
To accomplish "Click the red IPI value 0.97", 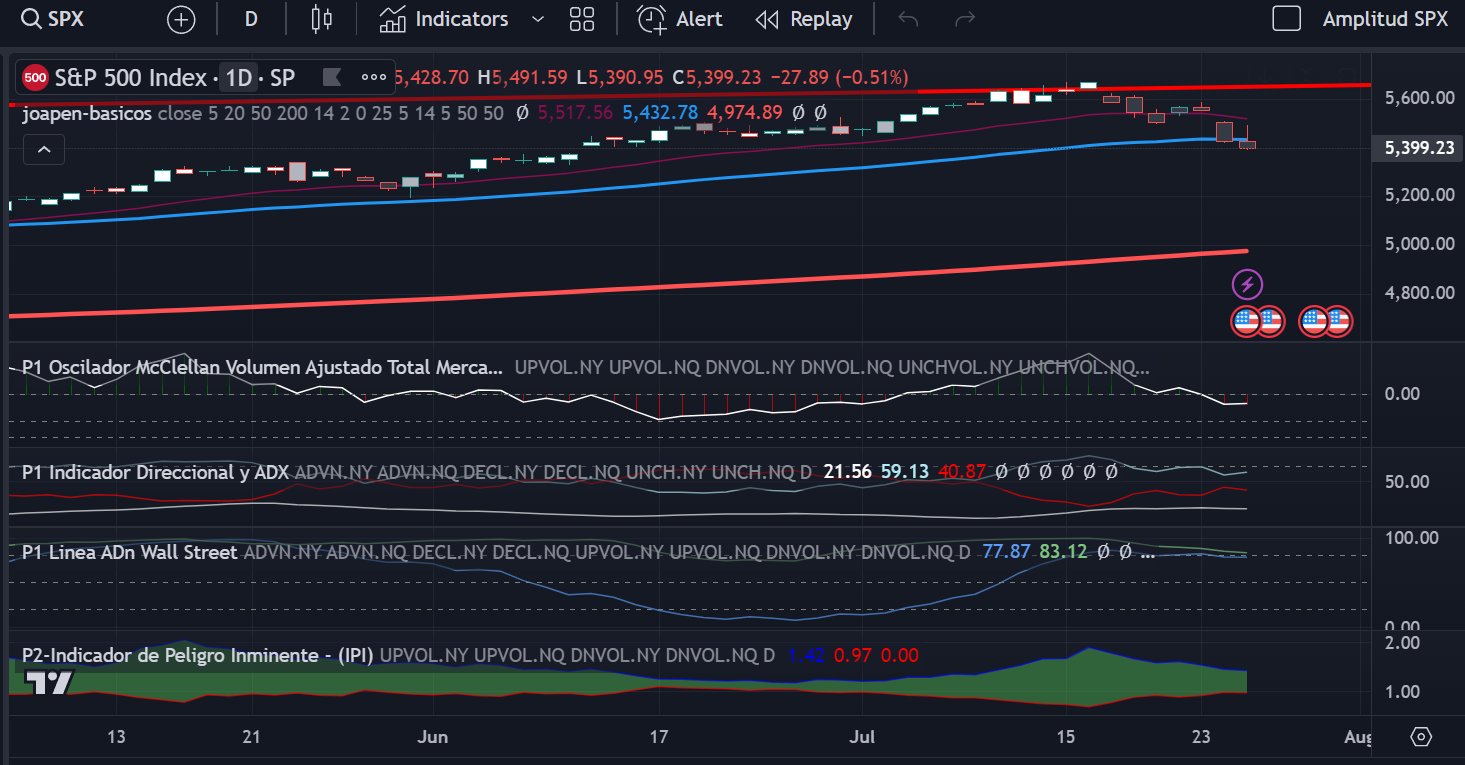I will pyautogui.click(x=852, y=656).
